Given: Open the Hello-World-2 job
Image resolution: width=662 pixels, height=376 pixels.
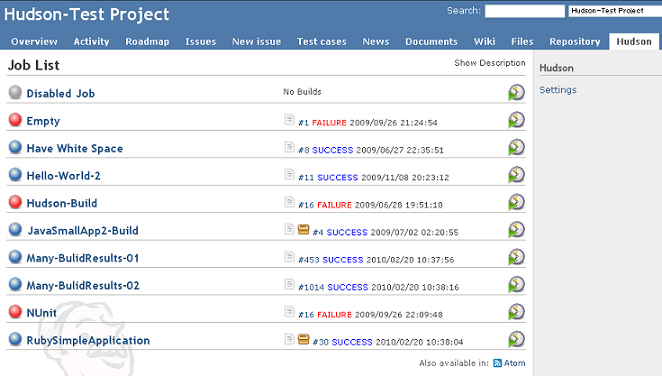Looking at the screenshot, I should click(63, 176).
